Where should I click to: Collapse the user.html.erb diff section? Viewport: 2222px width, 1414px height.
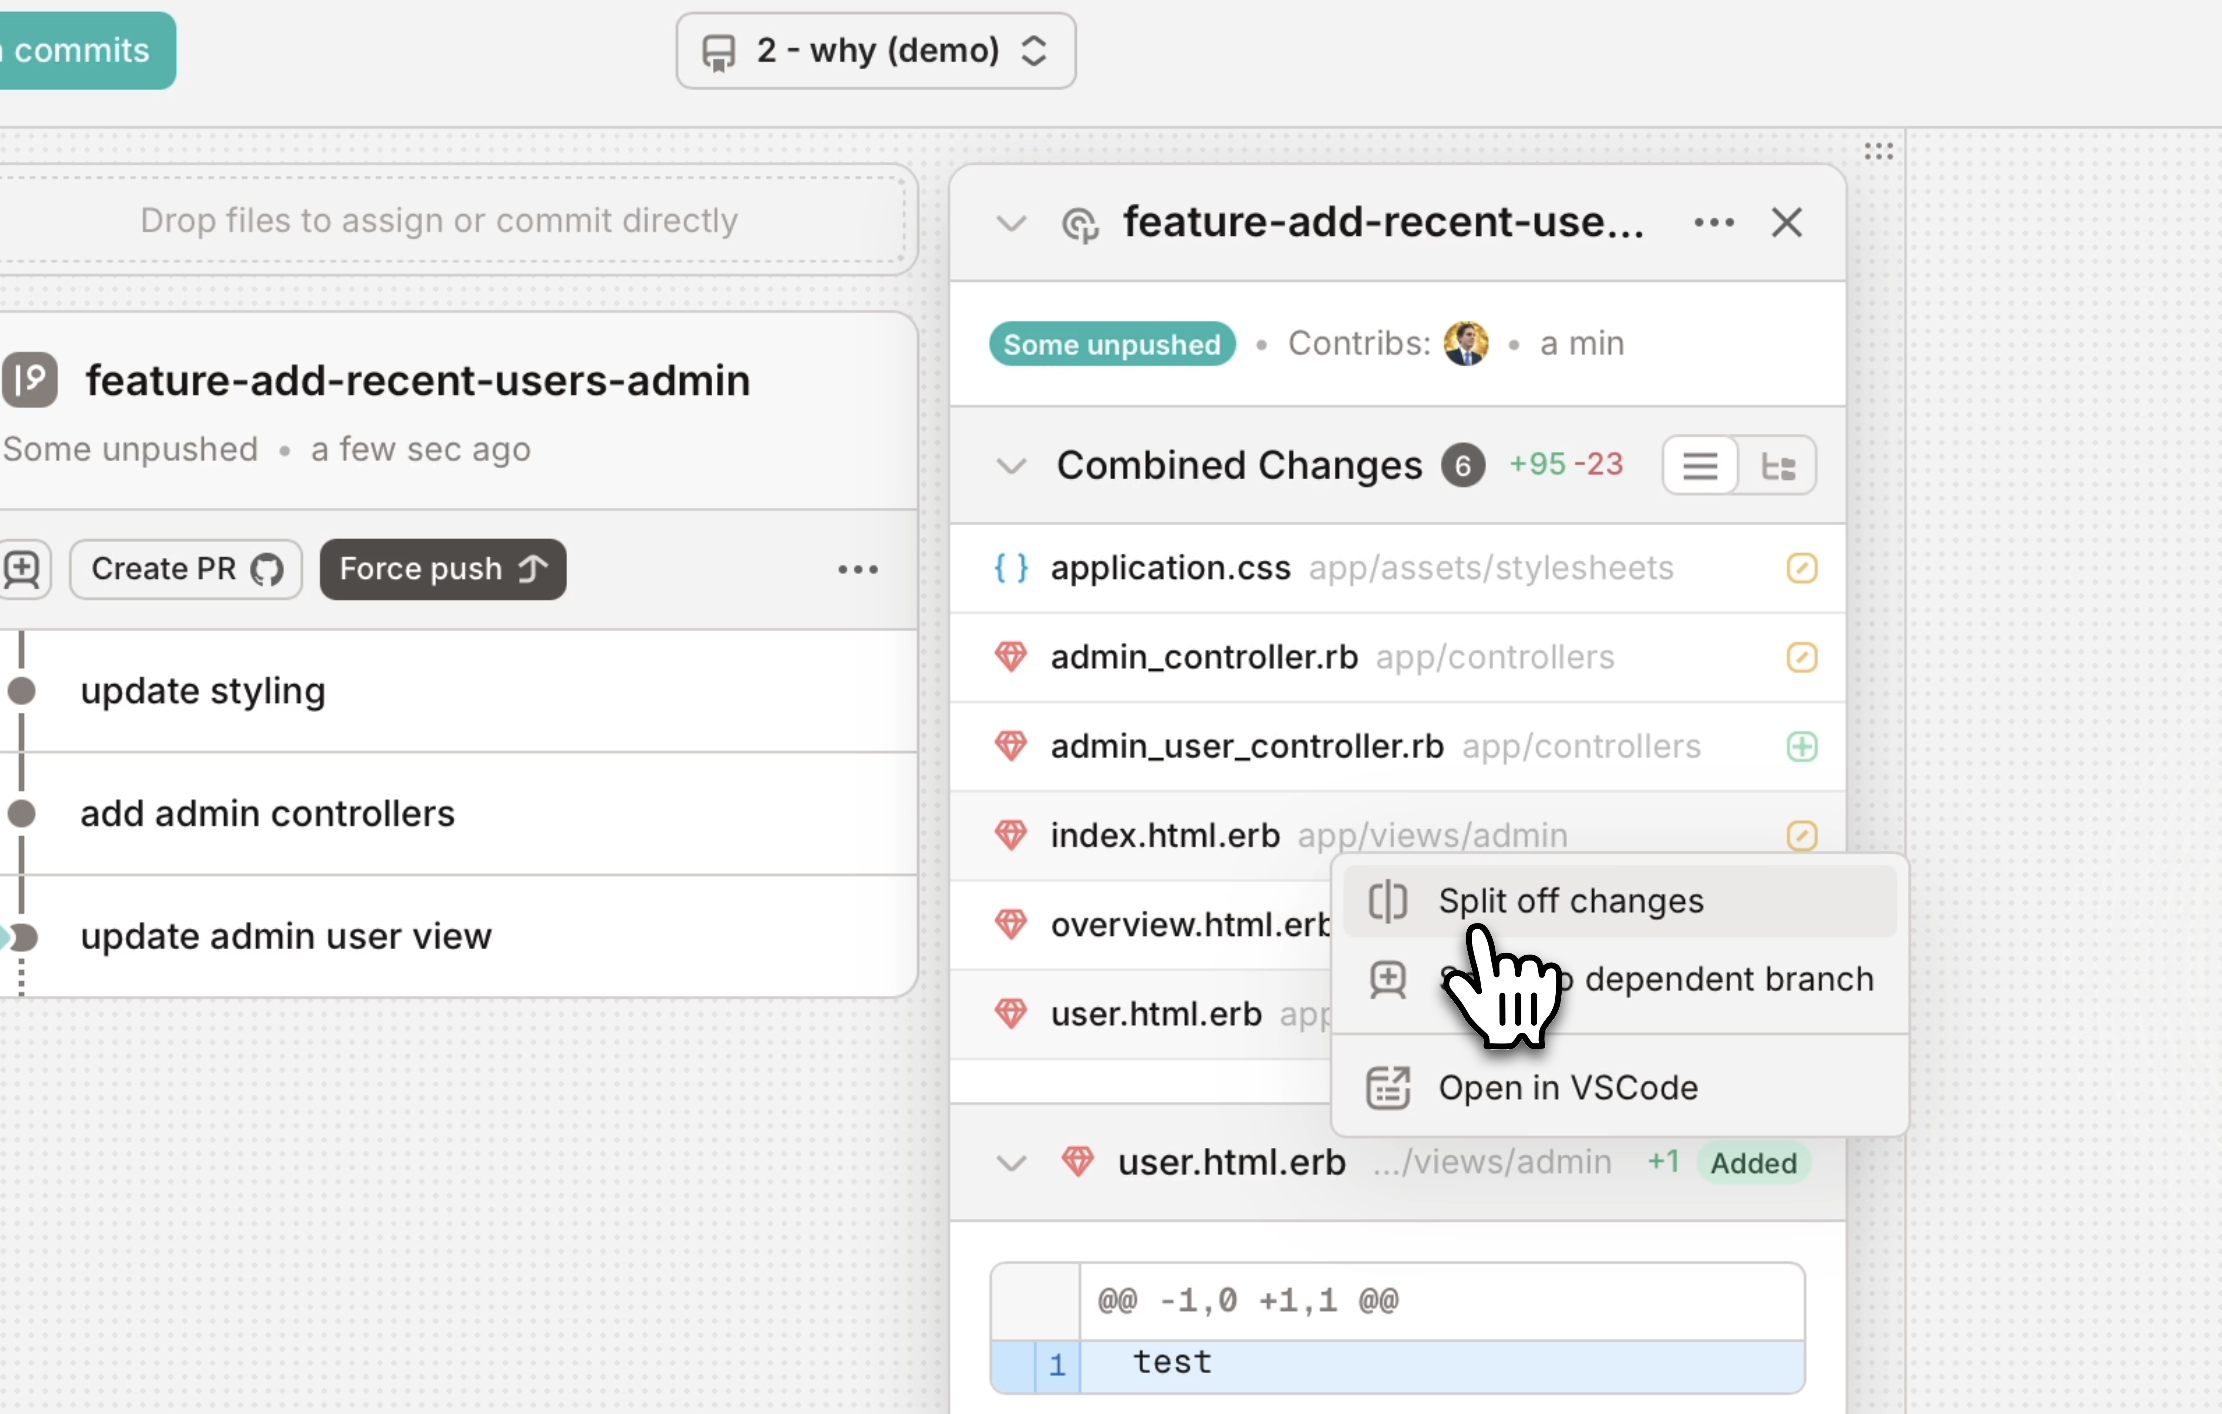coord(1011,1163)
